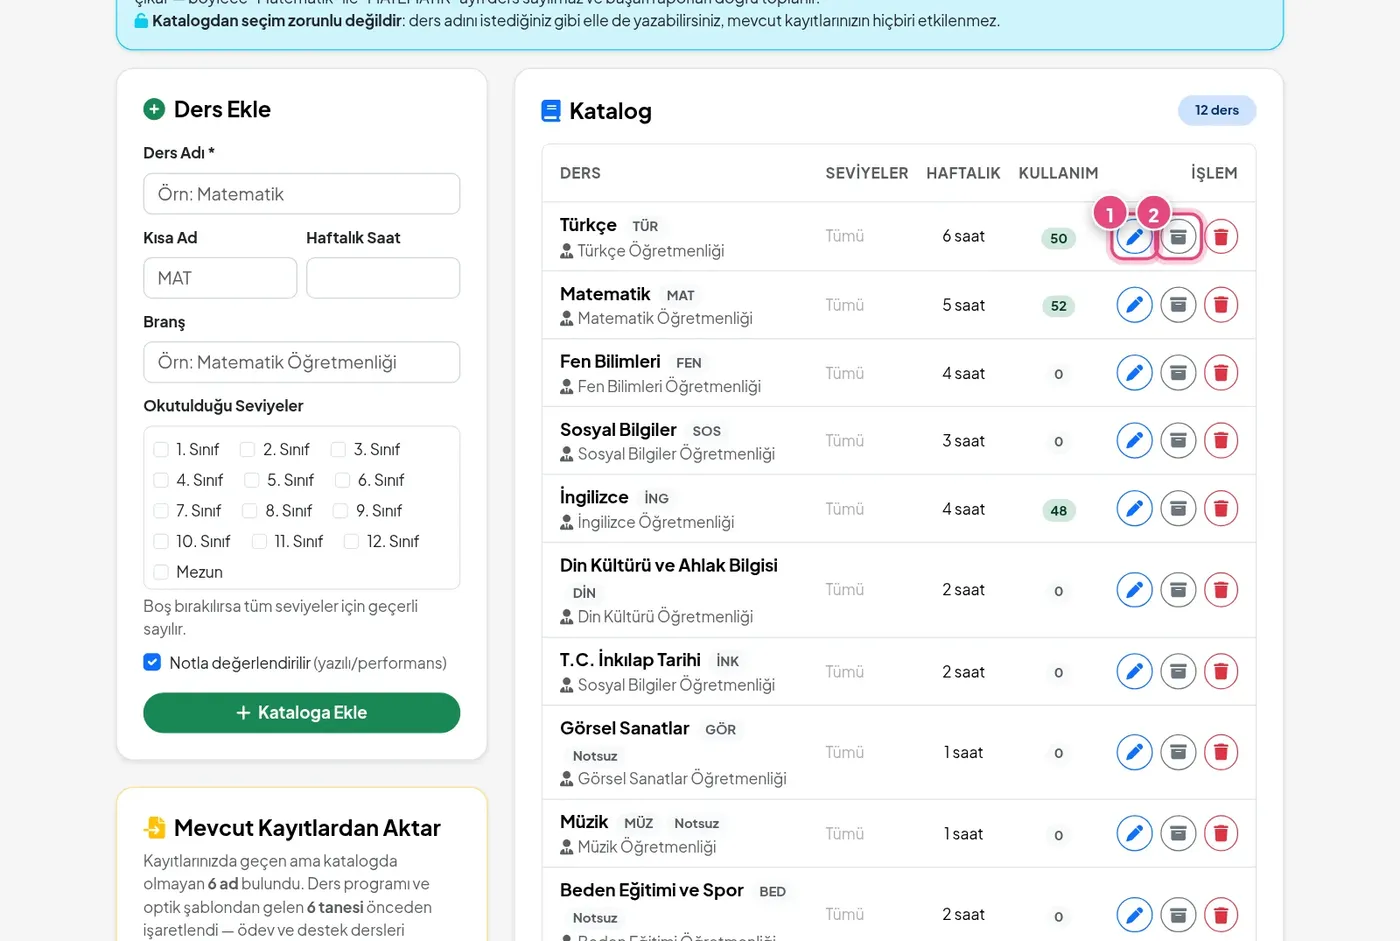Focus the Ders Adı input field
Screen dimensions: 1400x941
[302, 194]
